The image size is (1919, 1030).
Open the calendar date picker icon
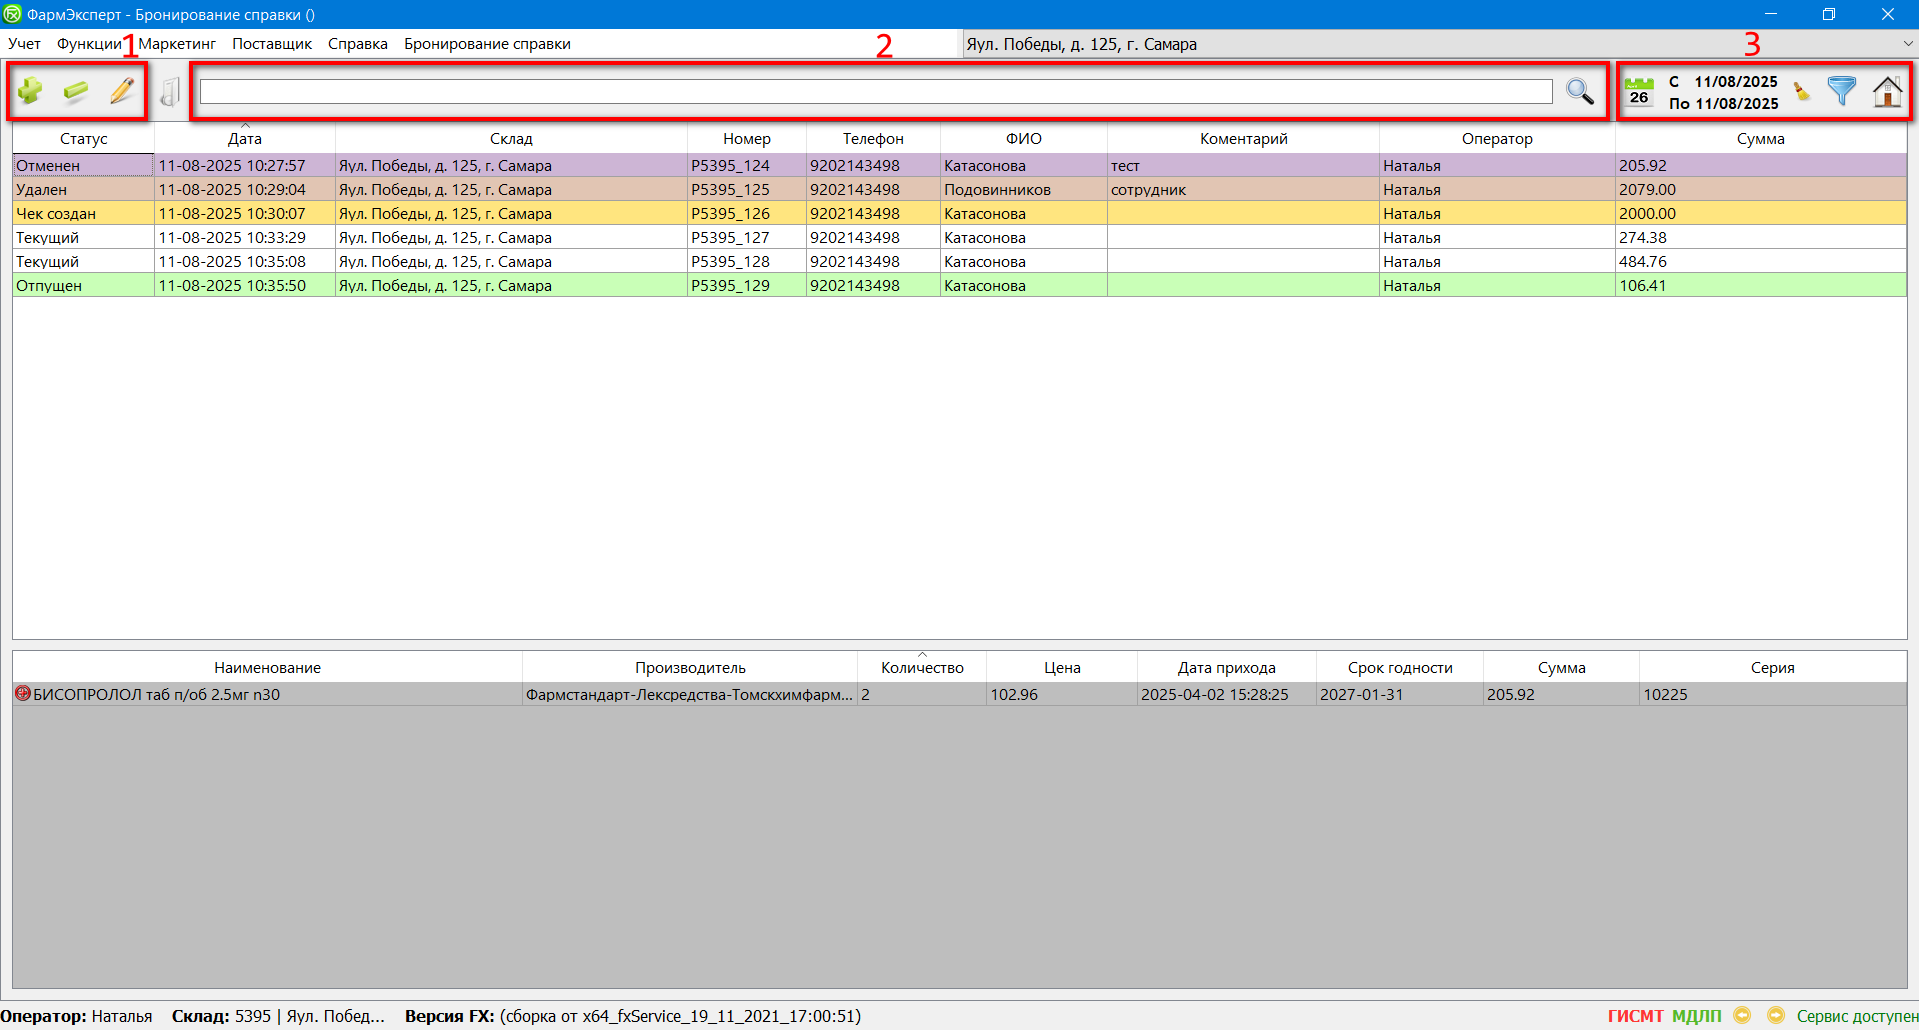pyautogui.click(x=1638, y=91)
